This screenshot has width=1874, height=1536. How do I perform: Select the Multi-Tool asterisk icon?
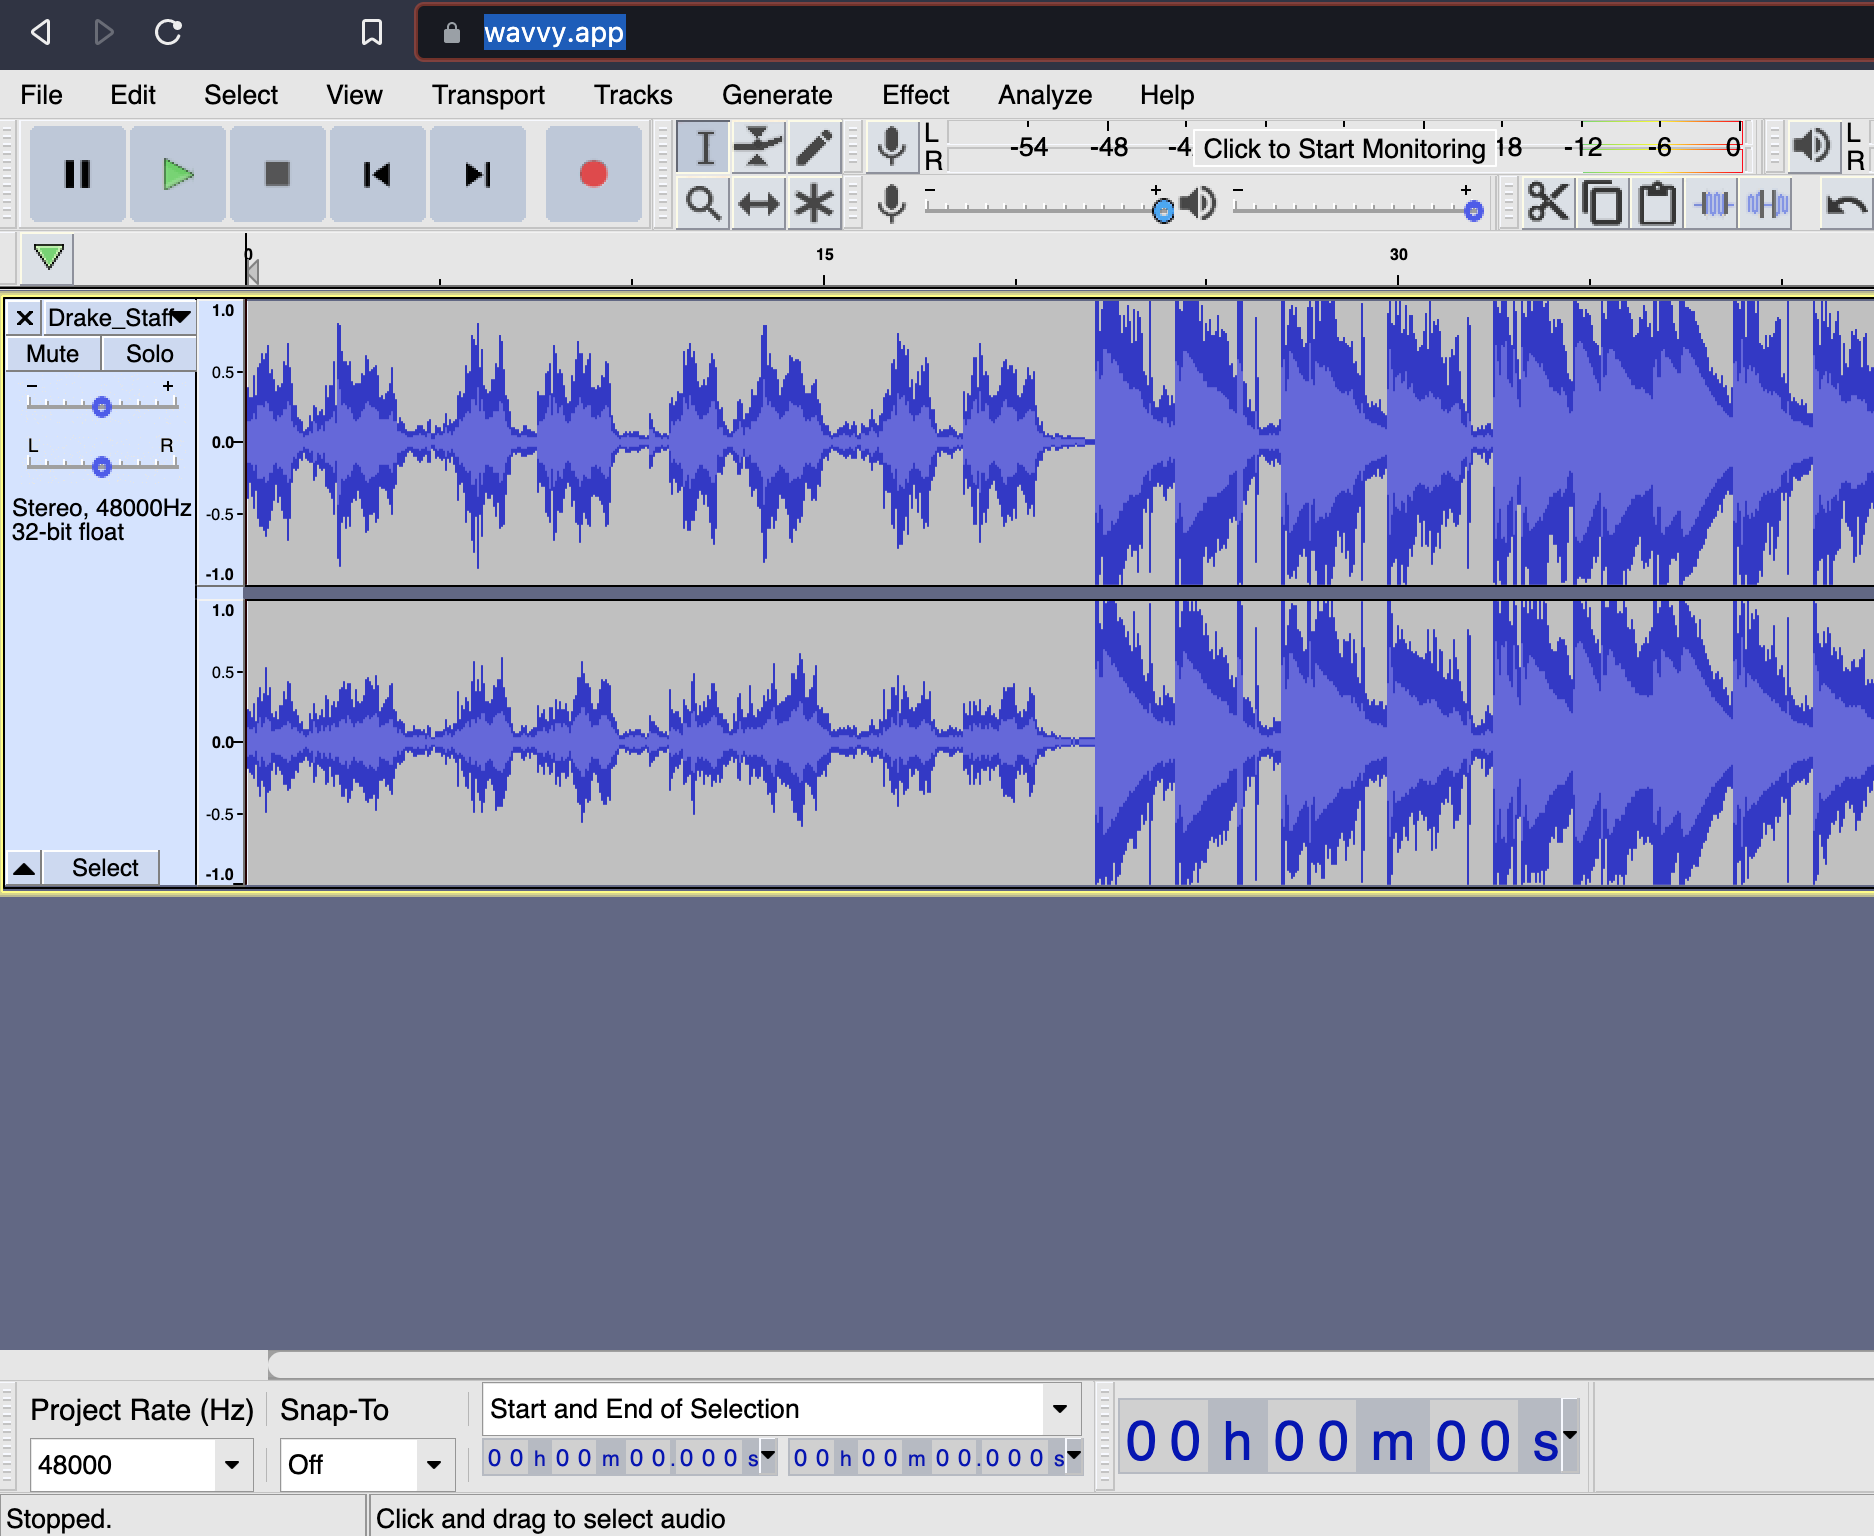click(814, 204)
